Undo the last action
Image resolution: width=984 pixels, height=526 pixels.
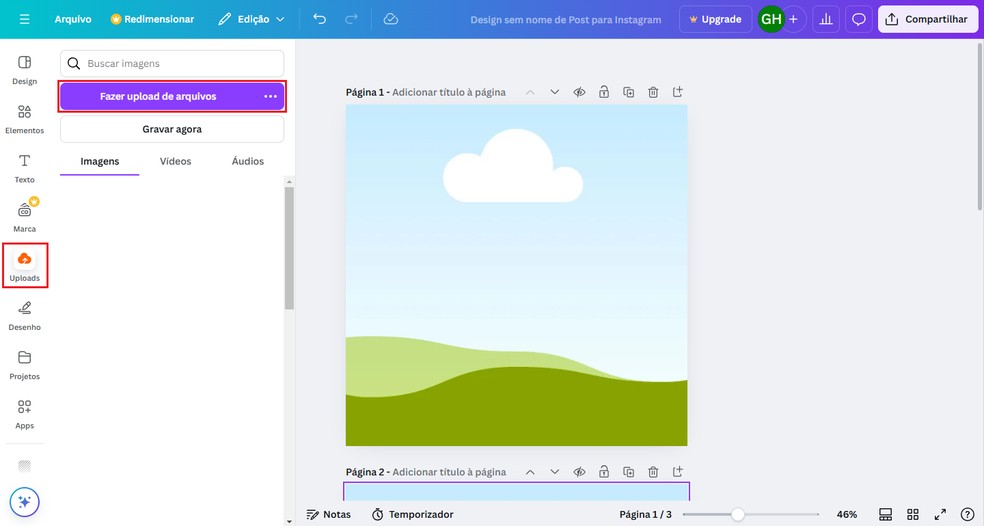pyautogui.click(x=319, y=19)
